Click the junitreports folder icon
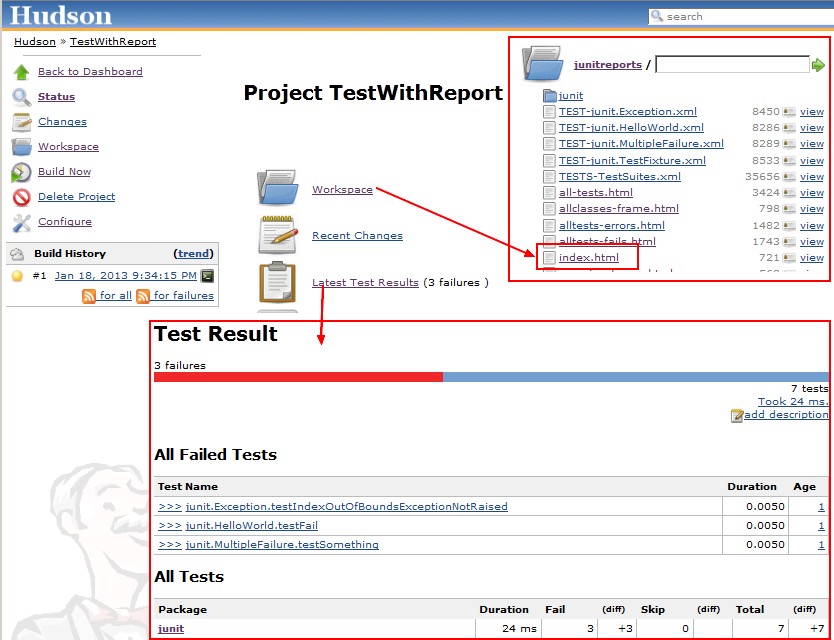Viewport: 834px width, 640px height. click(x=541, y=63)
